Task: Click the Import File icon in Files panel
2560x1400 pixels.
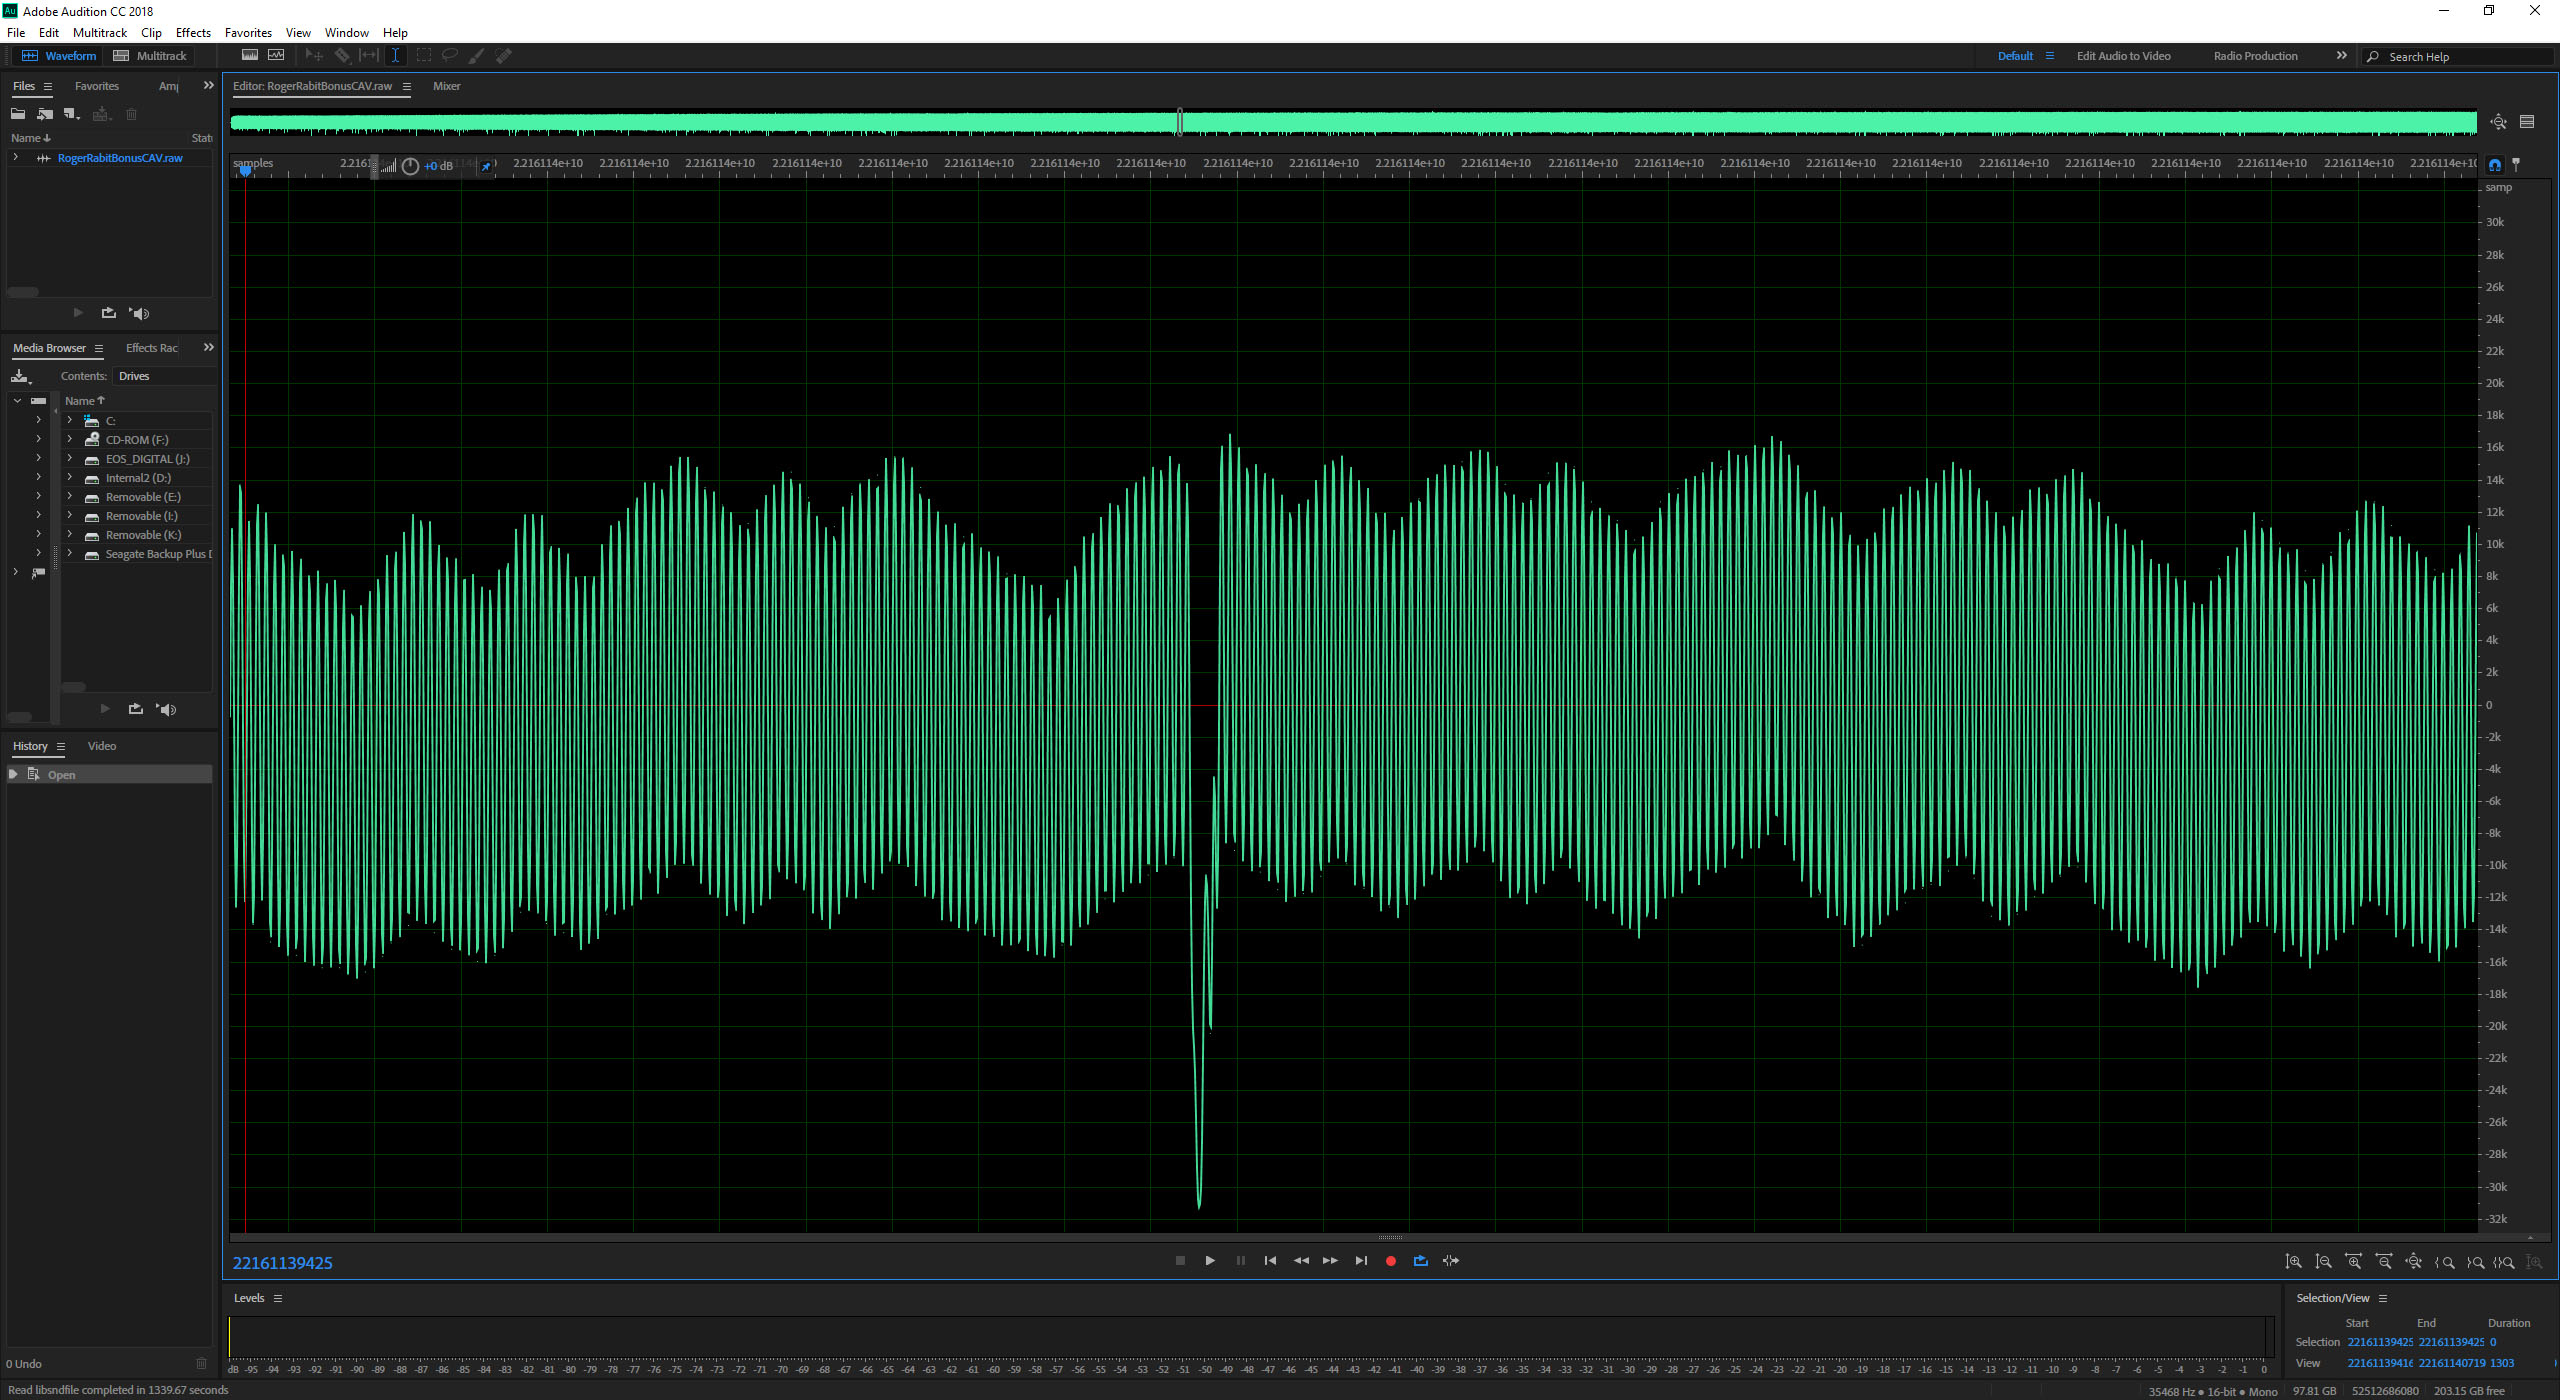Action: (45, 114)
